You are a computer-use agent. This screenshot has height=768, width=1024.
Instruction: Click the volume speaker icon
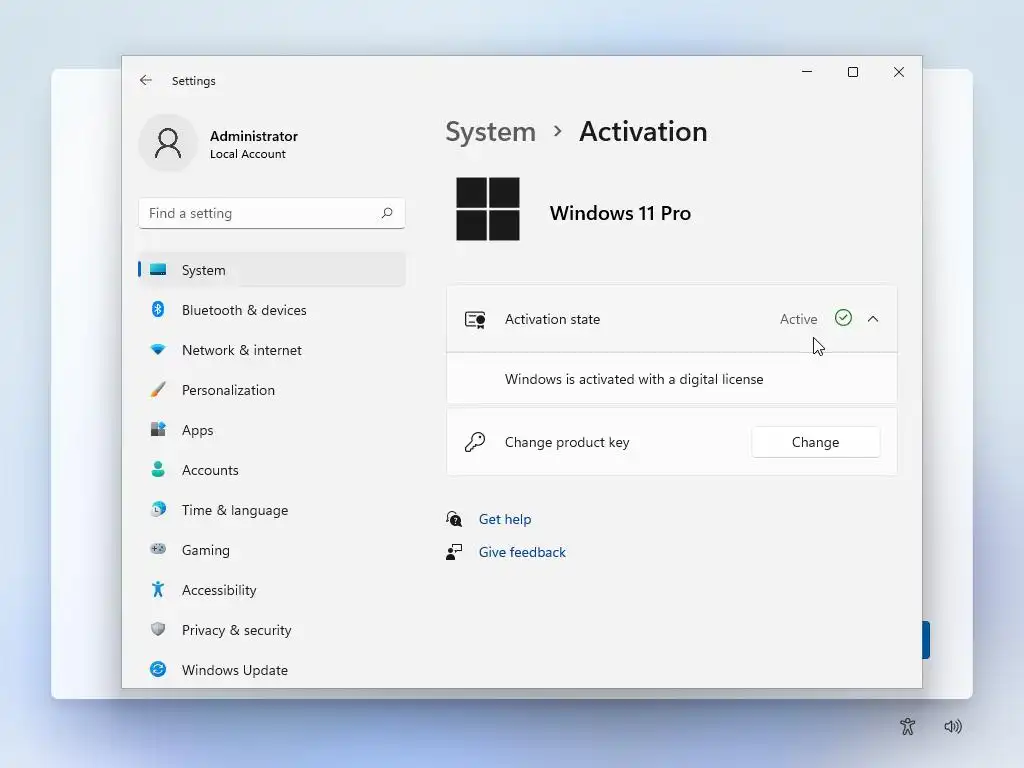(x=953, y=726)
